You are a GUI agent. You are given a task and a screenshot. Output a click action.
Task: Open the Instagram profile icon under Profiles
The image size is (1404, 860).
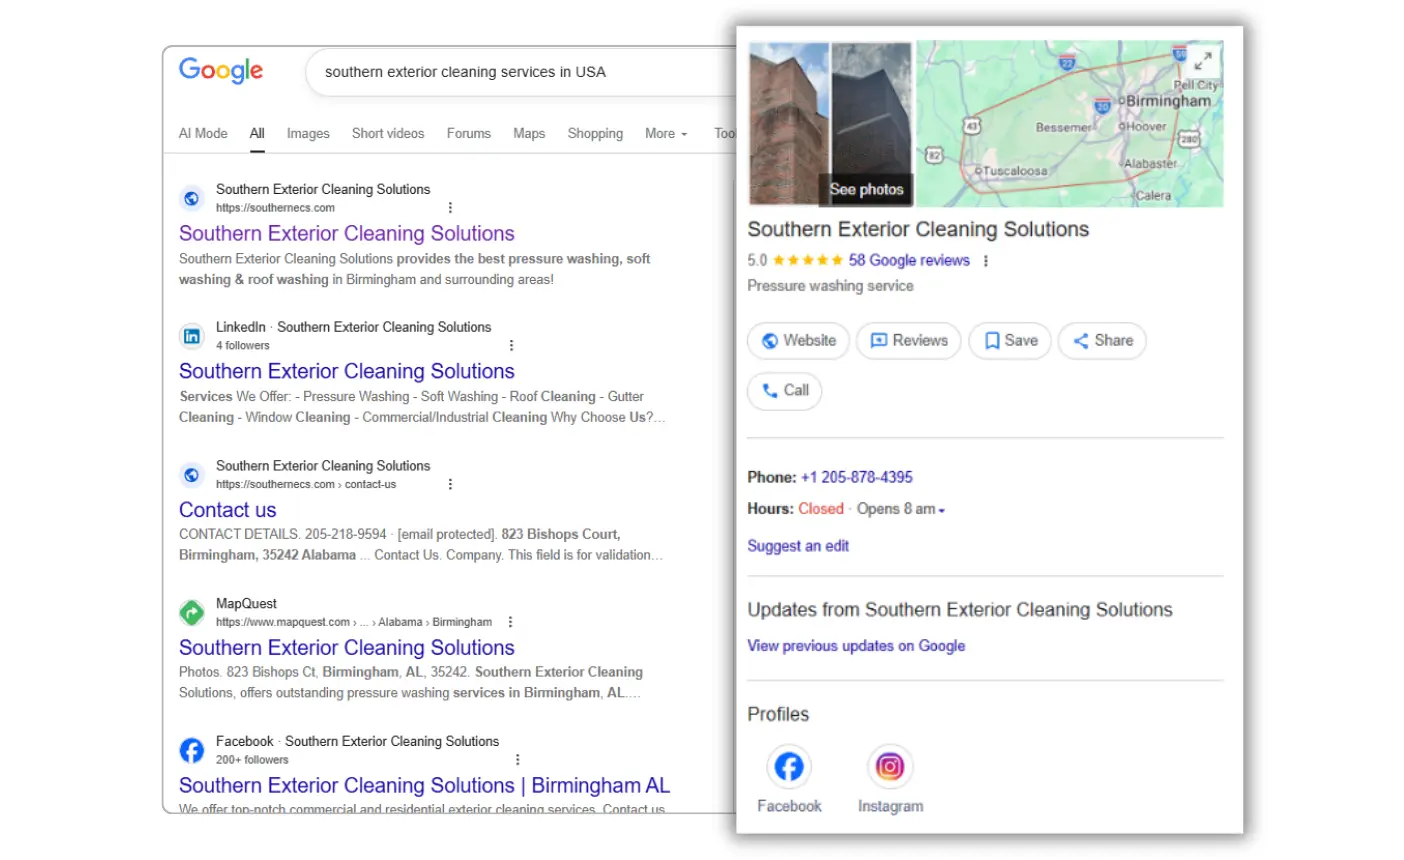(x=890, y=767)
